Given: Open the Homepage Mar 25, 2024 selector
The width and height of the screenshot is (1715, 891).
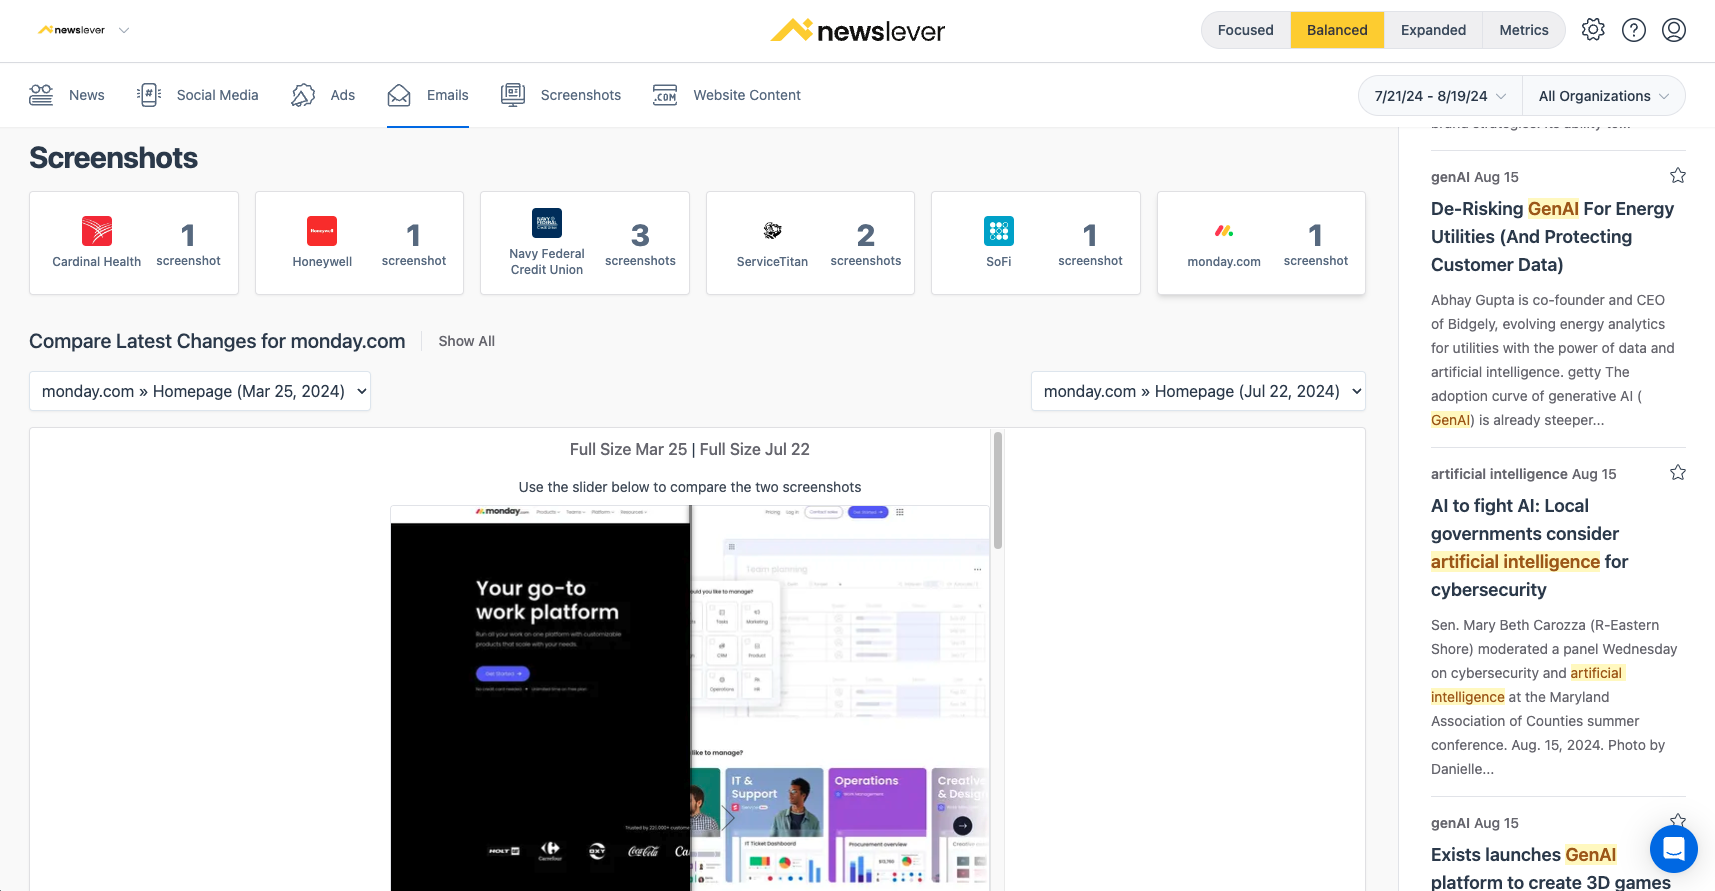Looking at the screenshot, I should coord(200,391).
